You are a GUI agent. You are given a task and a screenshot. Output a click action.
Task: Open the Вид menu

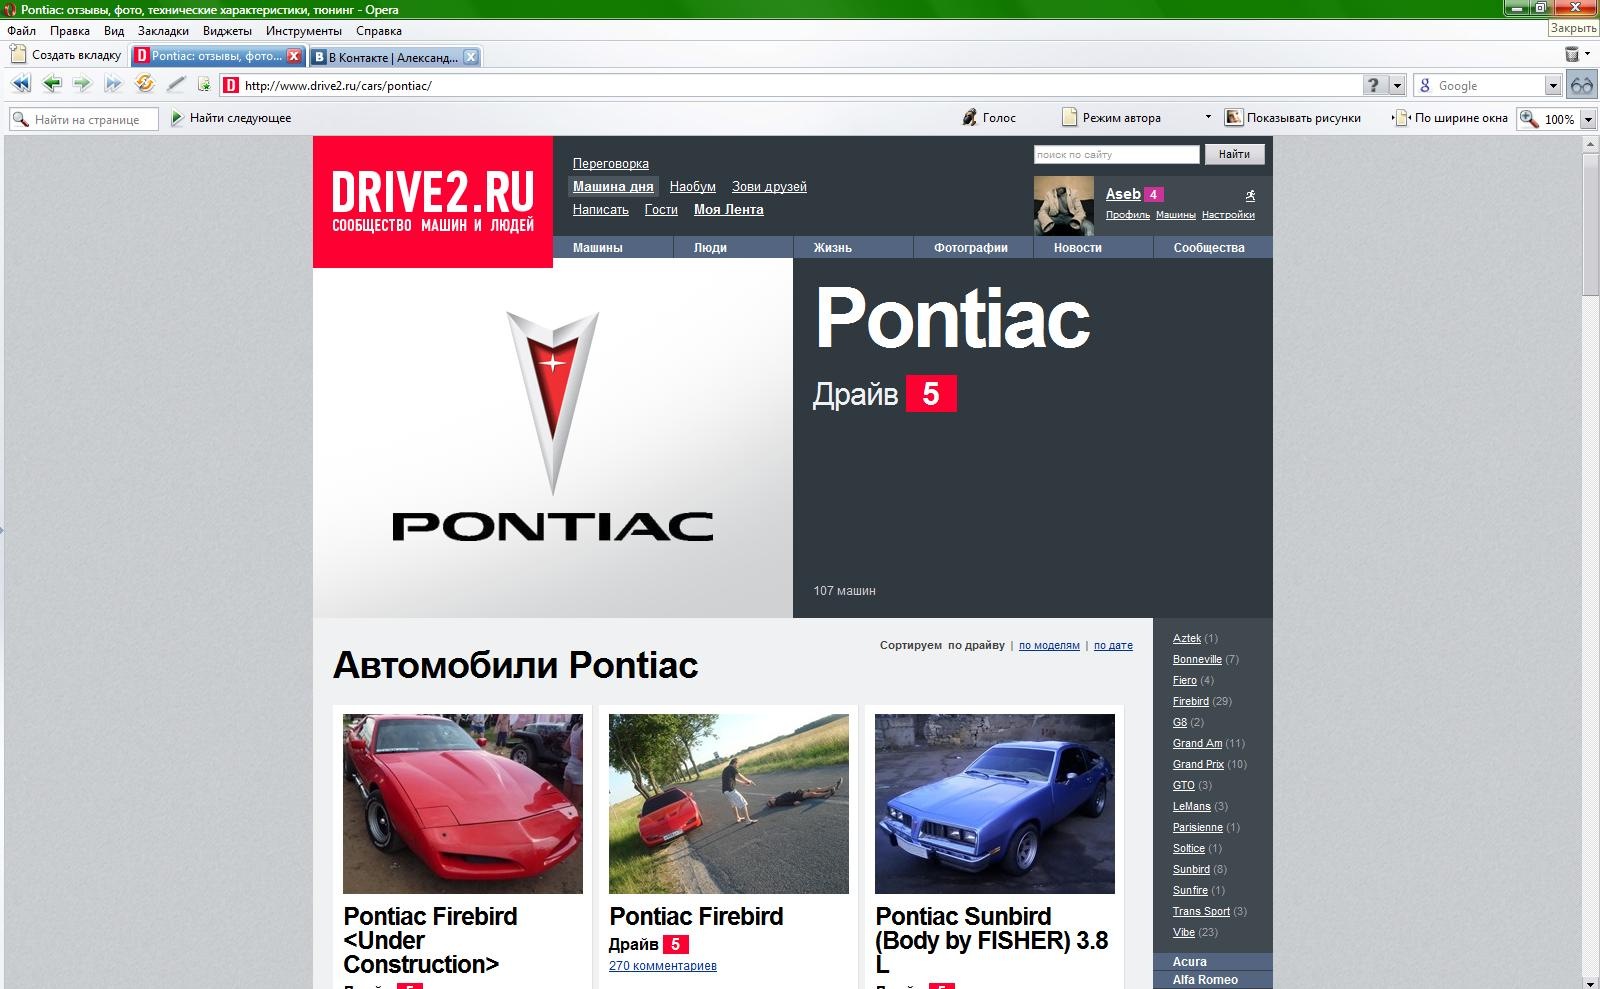click(114, 31)
